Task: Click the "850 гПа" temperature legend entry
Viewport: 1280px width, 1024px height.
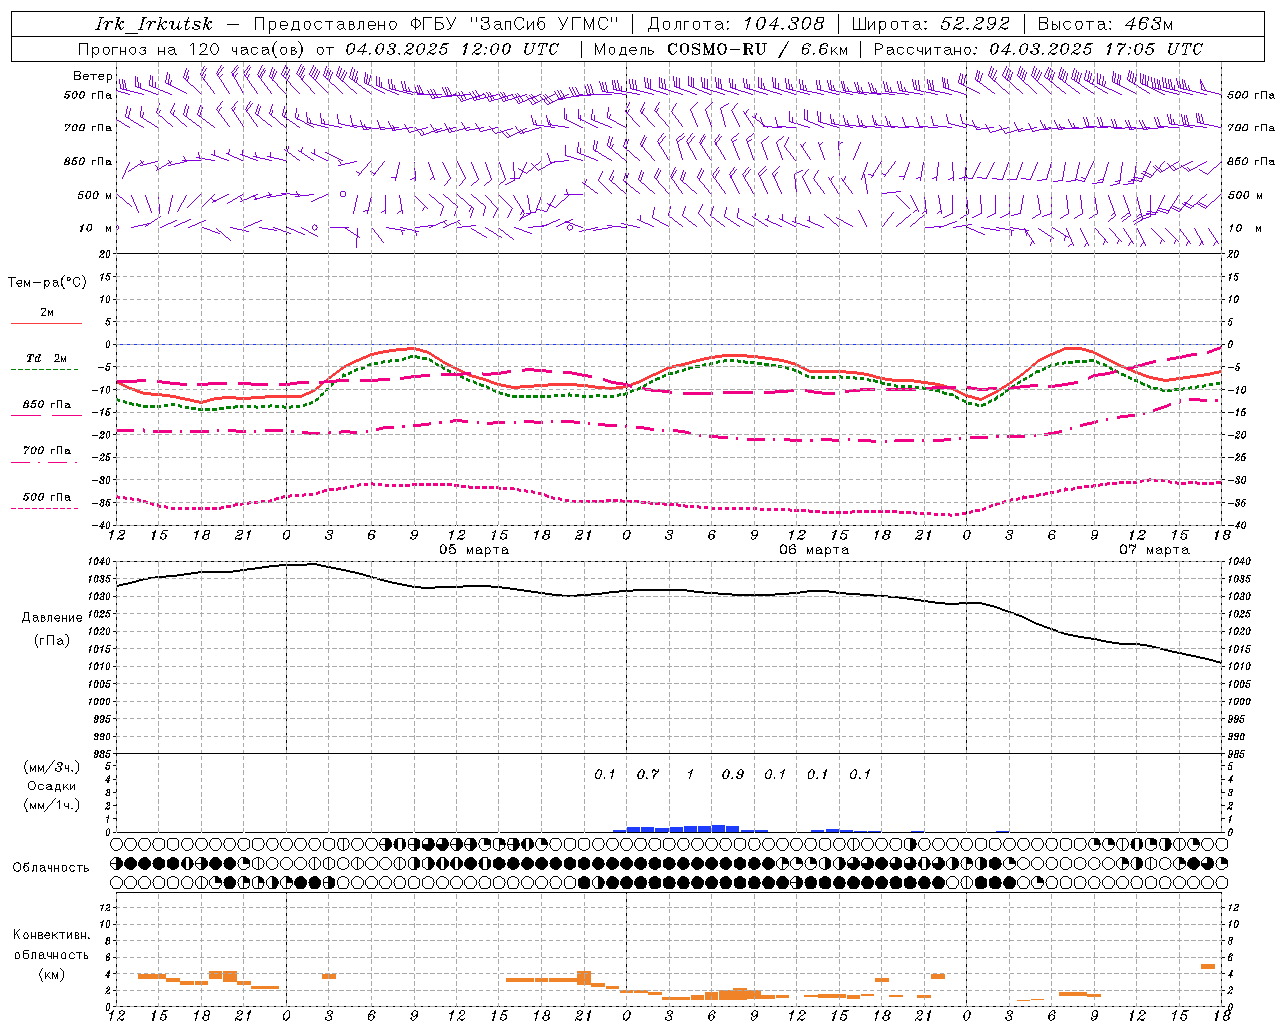Action: 46,405
